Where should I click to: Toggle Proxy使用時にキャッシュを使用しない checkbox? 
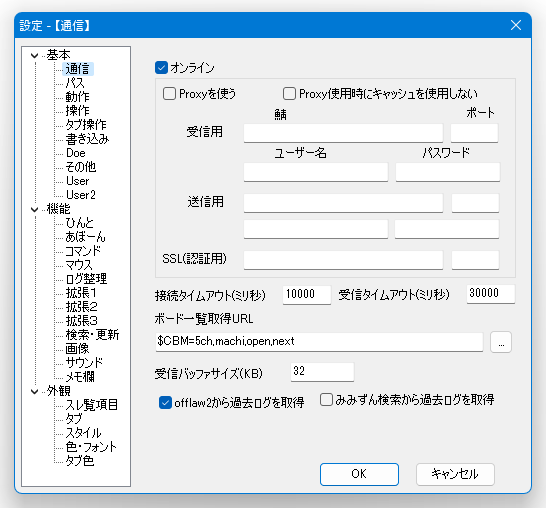289,94
